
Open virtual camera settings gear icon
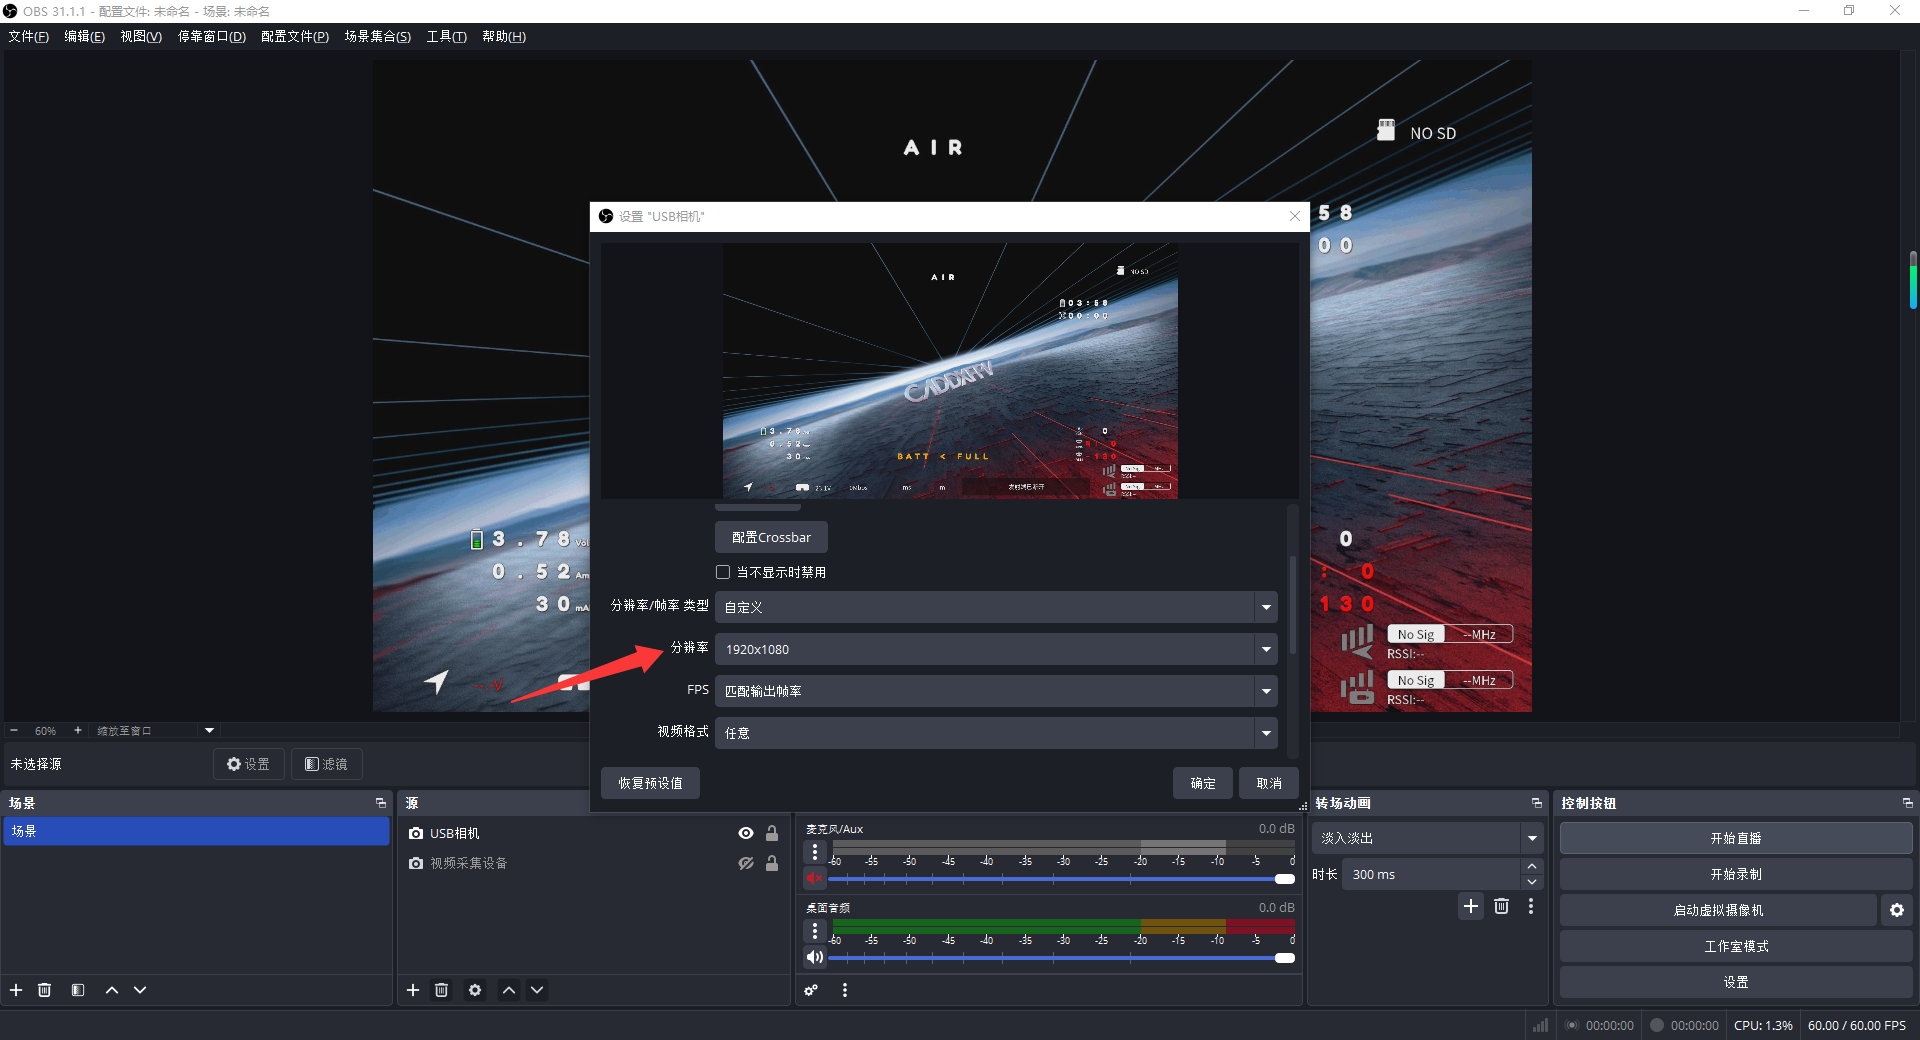(x=1897, y=910)
